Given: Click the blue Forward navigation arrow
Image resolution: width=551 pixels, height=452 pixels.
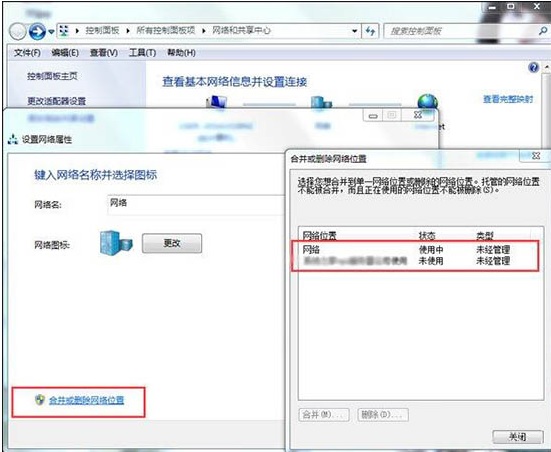Looking at the screenshot, I should pyautogui.click(x=37, y=32).
